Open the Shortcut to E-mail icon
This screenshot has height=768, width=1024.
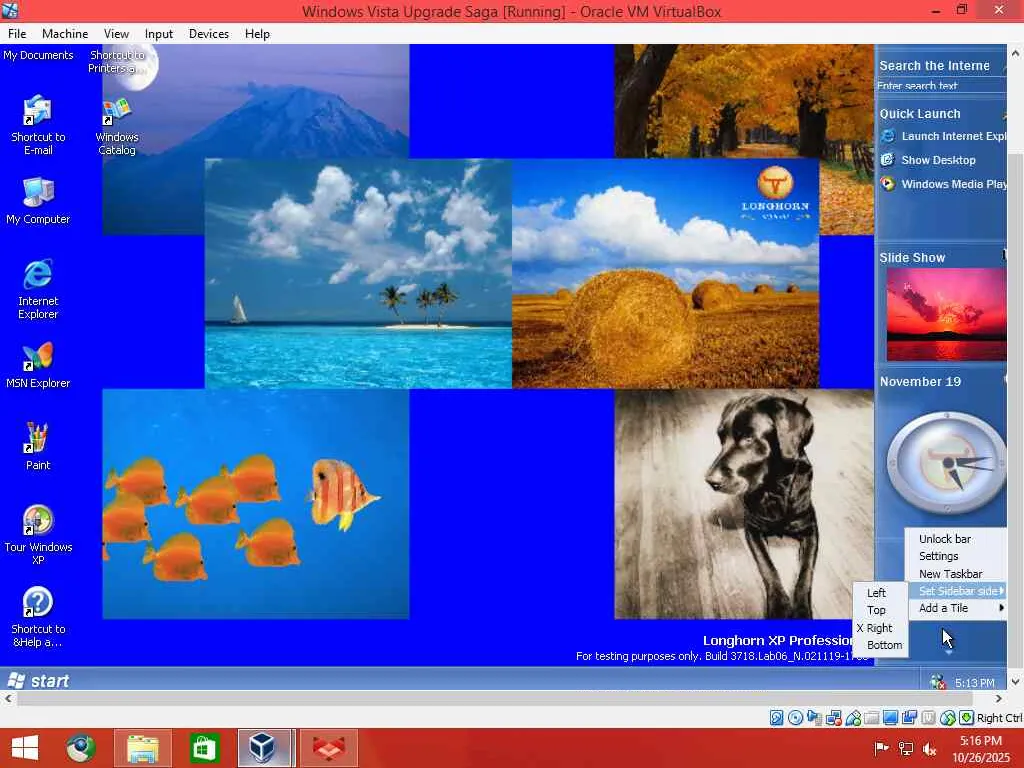(x=38, y=125)
